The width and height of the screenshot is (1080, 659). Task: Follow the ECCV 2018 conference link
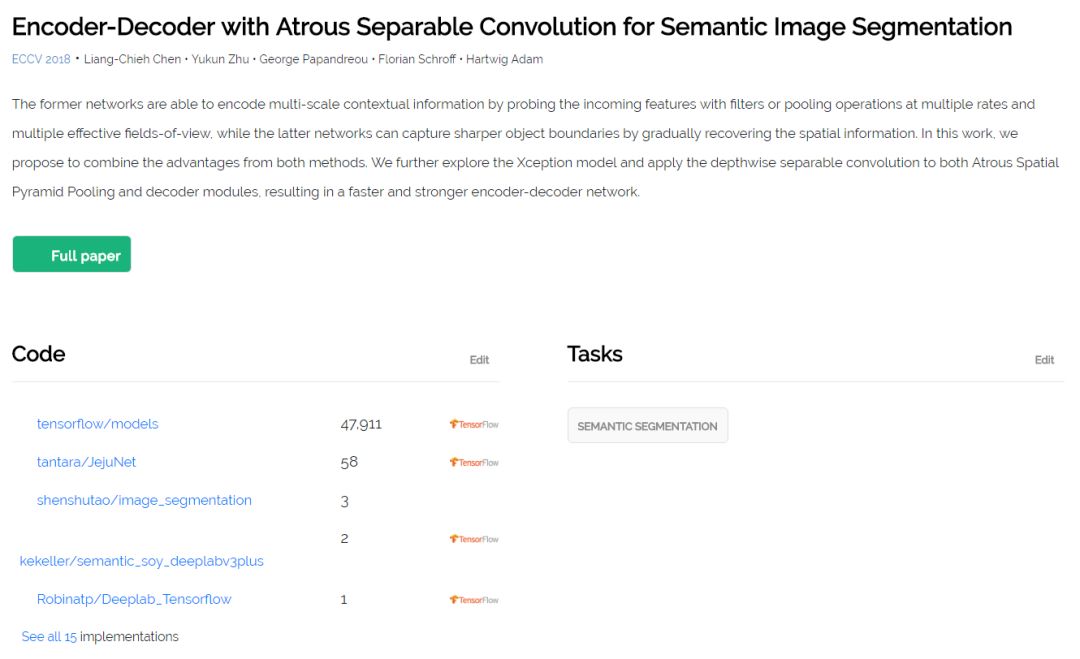[41, 59]
